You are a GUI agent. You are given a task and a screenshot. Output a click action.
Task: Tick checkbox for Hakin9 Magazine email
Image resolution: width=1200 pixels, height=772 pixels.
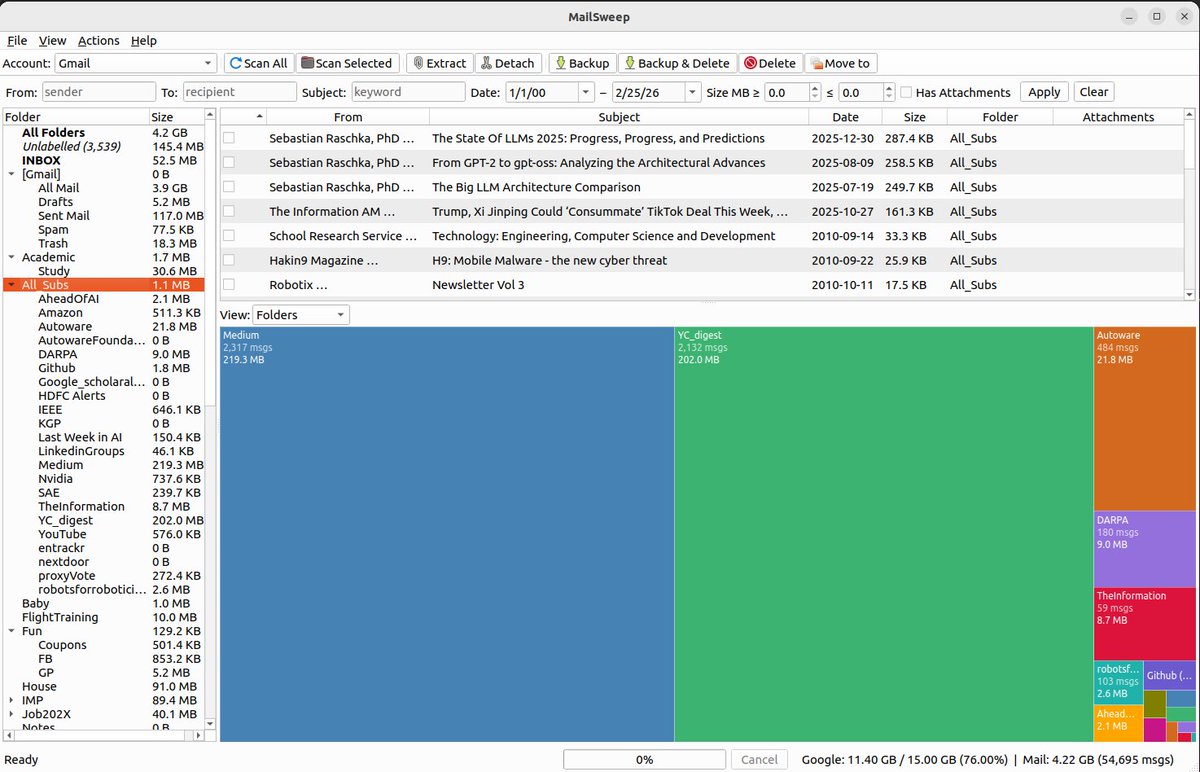coord(229,260)
